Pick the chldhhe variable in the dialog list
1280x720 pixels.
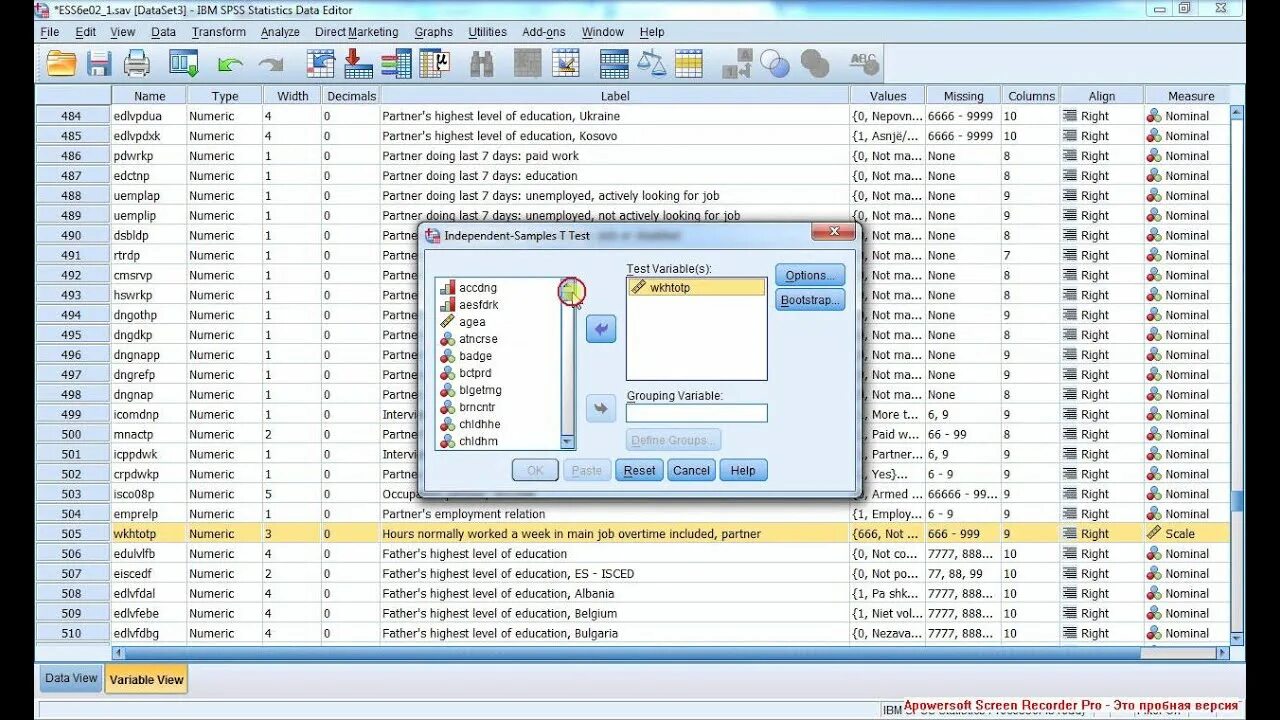(x=479, y=424)
